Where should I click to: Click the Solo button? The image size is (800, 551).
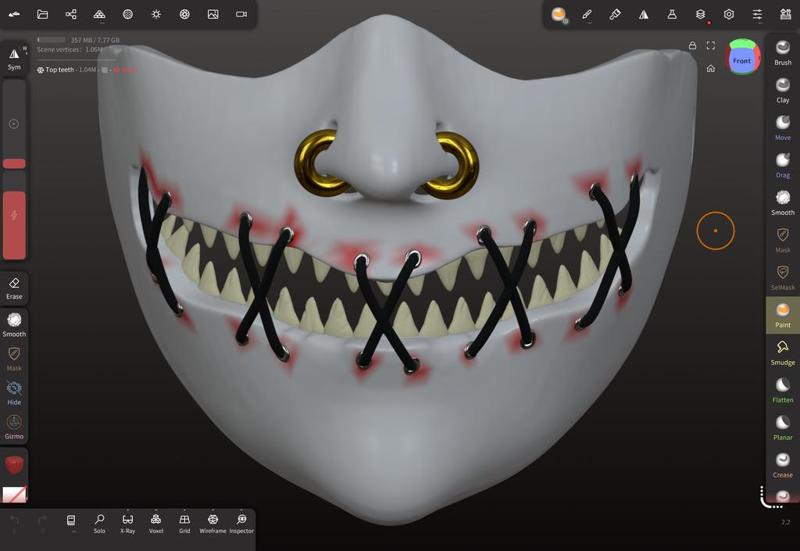[99, 523]
